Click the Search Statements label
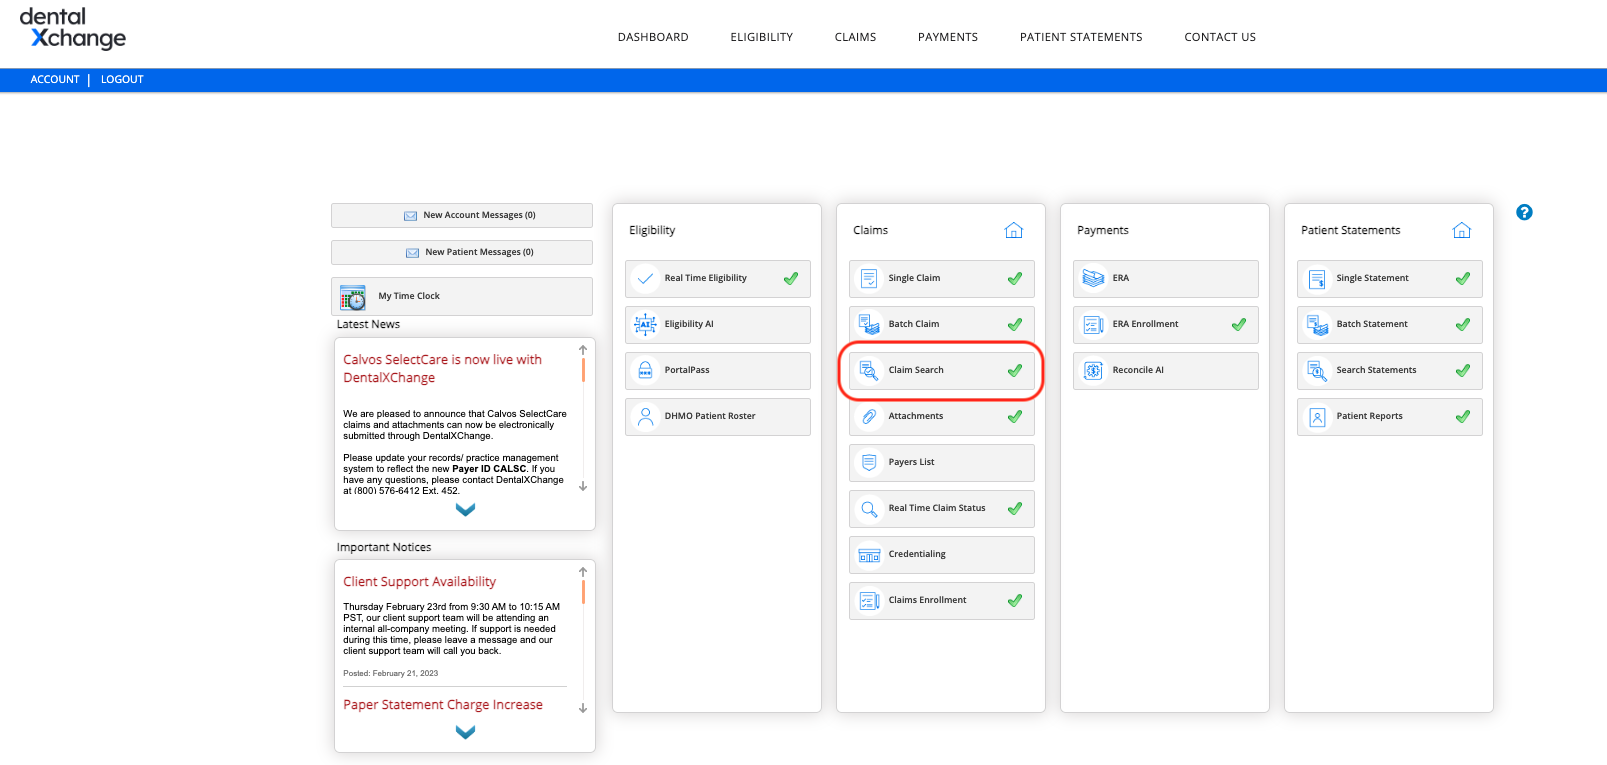 click(1376, 370)
